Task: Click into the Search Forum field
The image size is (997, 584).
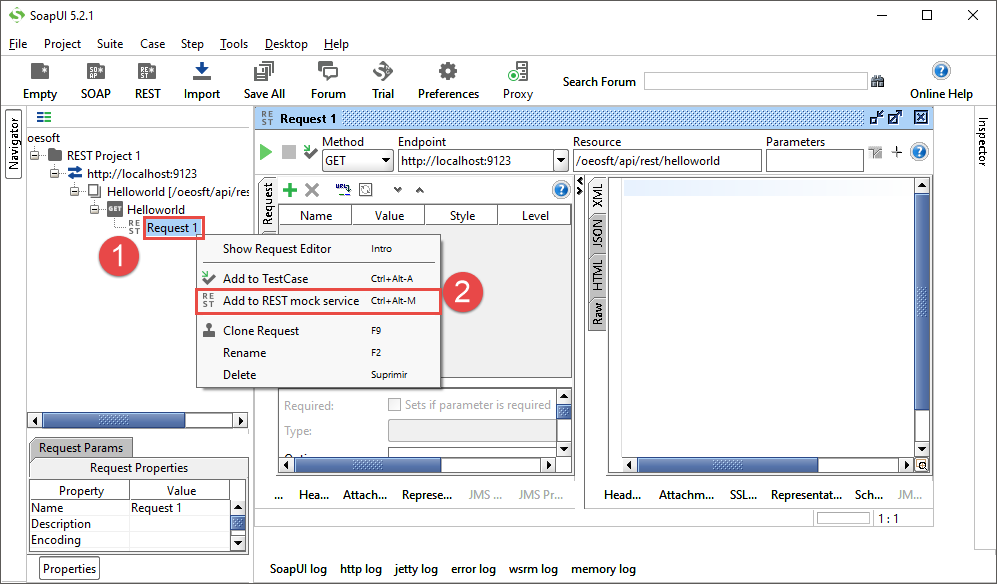Action: (x=755, y=81)
